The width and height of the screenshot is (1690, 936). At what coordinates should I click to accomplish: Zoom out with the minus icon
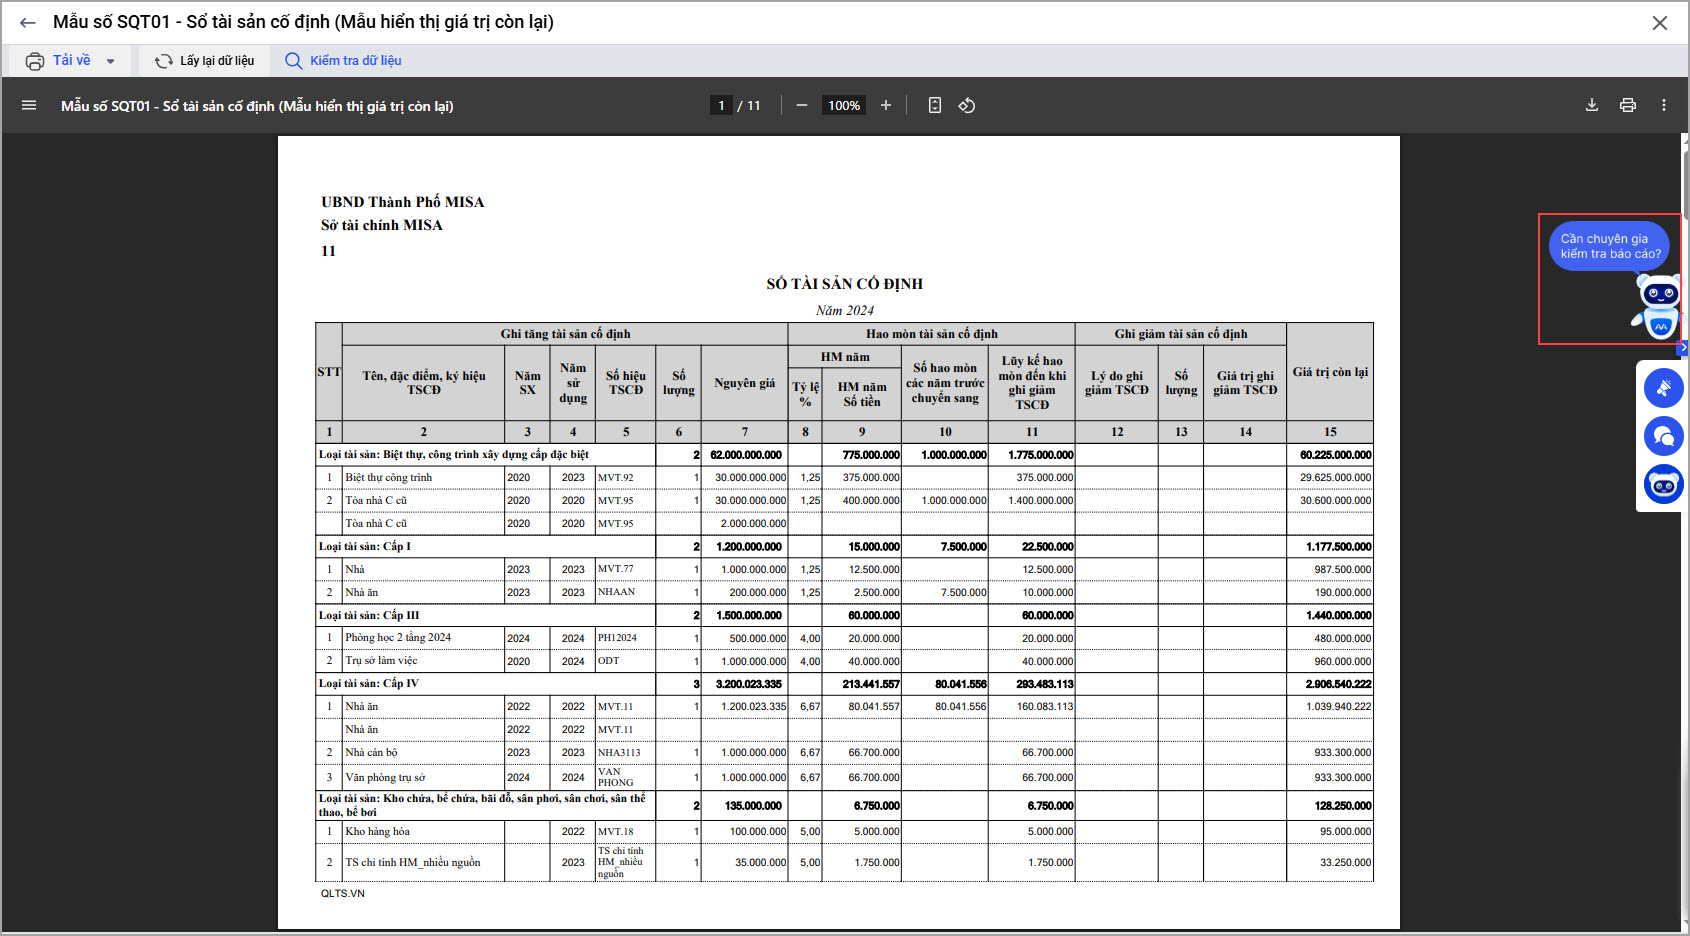click(801, 105)
